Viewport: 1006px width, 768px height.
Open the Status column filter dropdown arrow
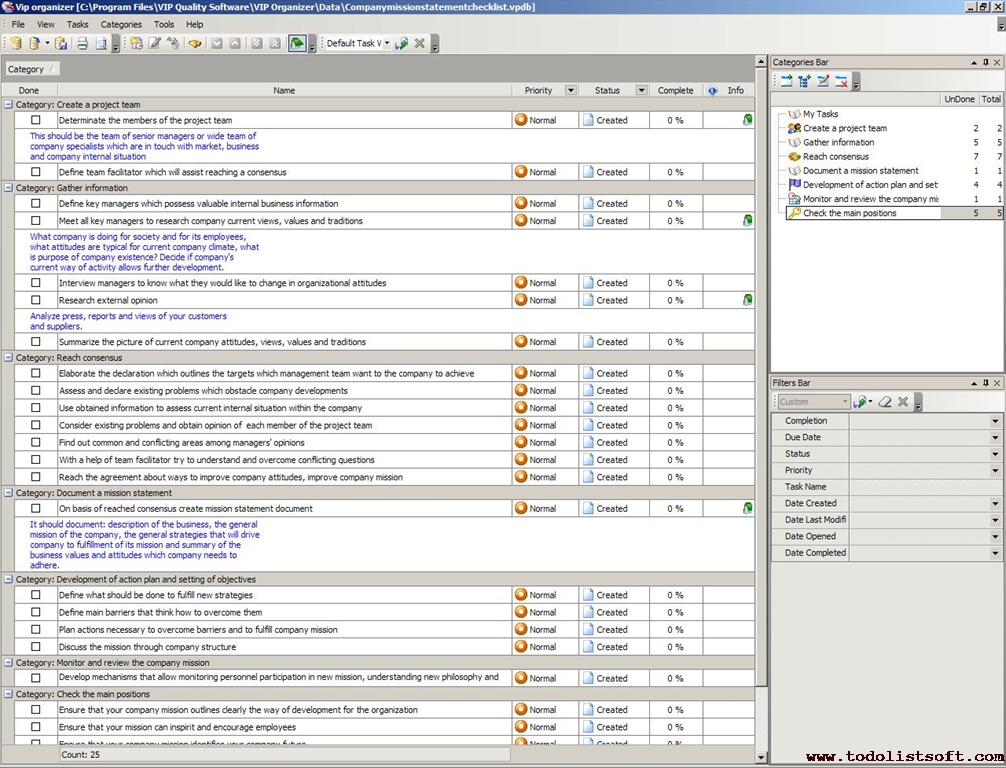(x=641, y=90)
